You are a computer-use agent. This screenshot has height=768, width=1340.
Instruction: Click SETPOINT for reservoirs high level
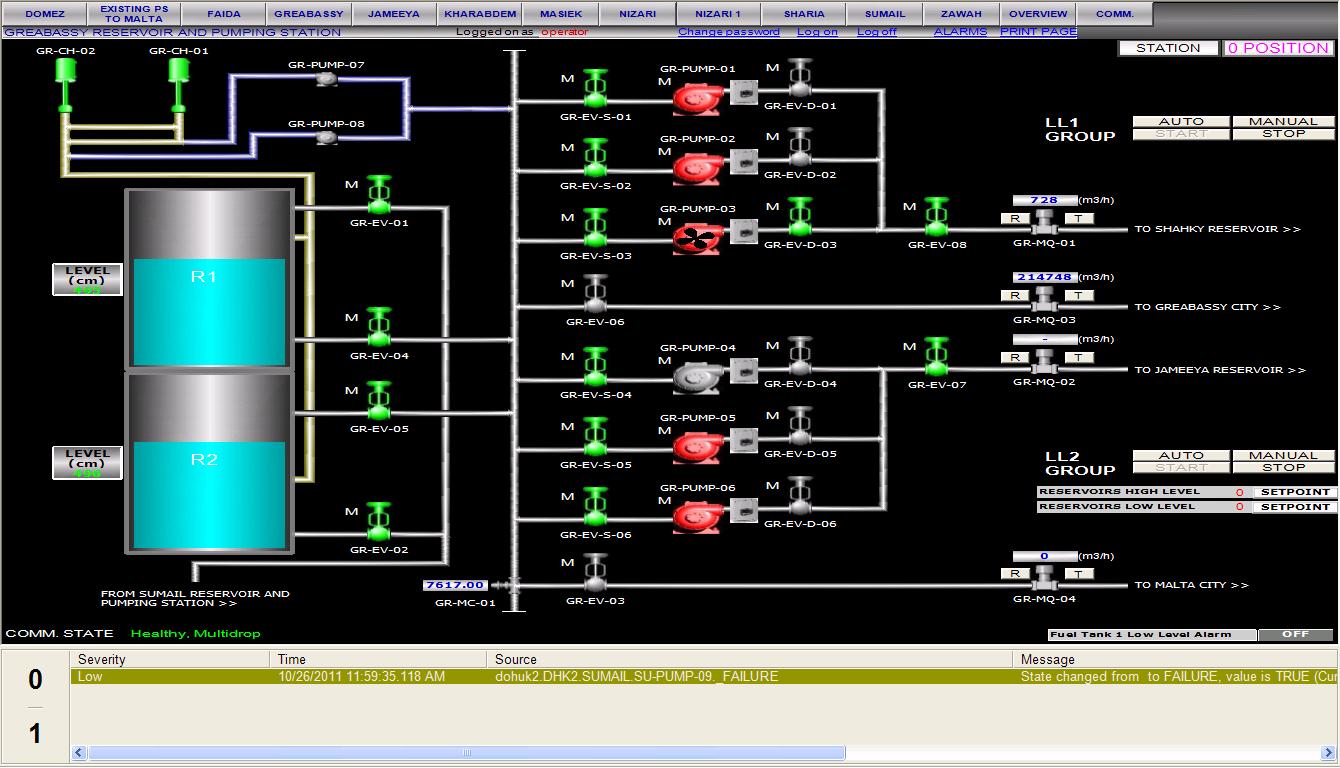click(1295, 492)
